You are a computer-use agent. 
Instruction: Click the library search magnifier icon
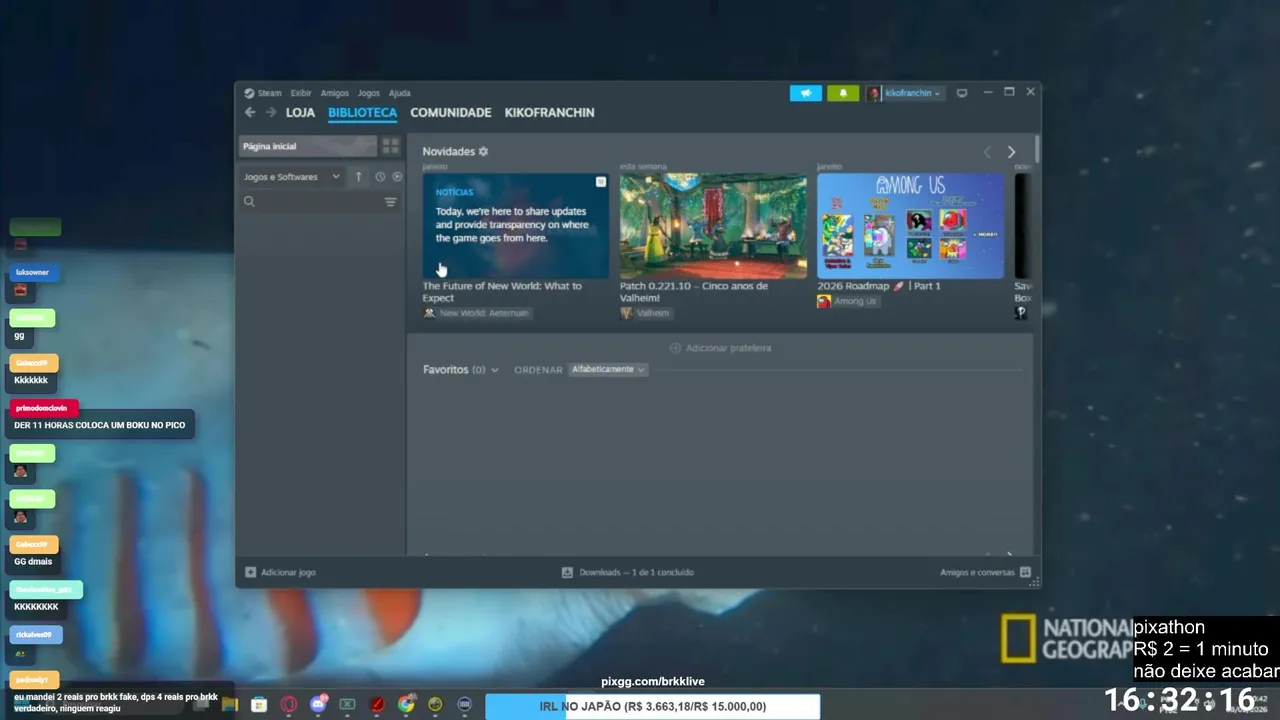(249, 202)
